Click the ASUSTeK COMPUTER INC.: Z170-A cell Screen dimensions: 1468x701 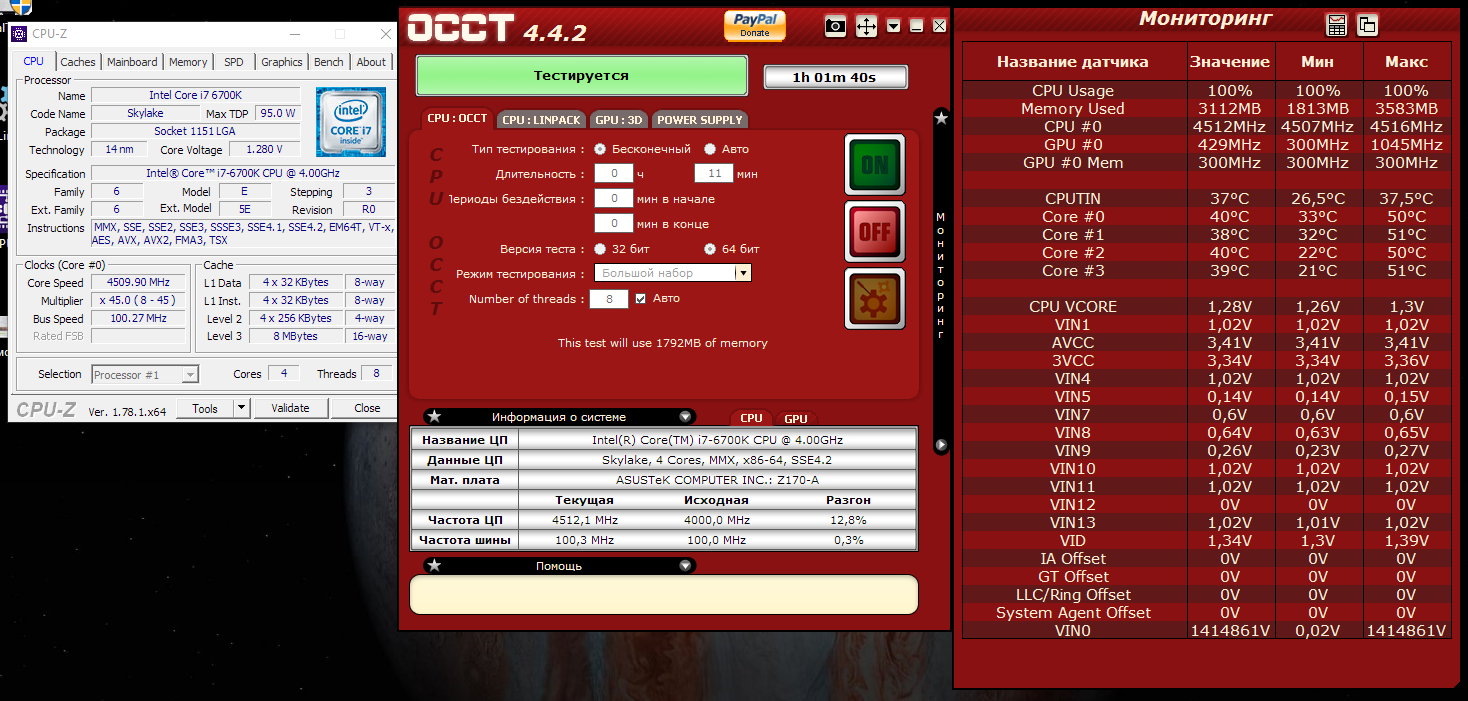(x=718, y=480)
